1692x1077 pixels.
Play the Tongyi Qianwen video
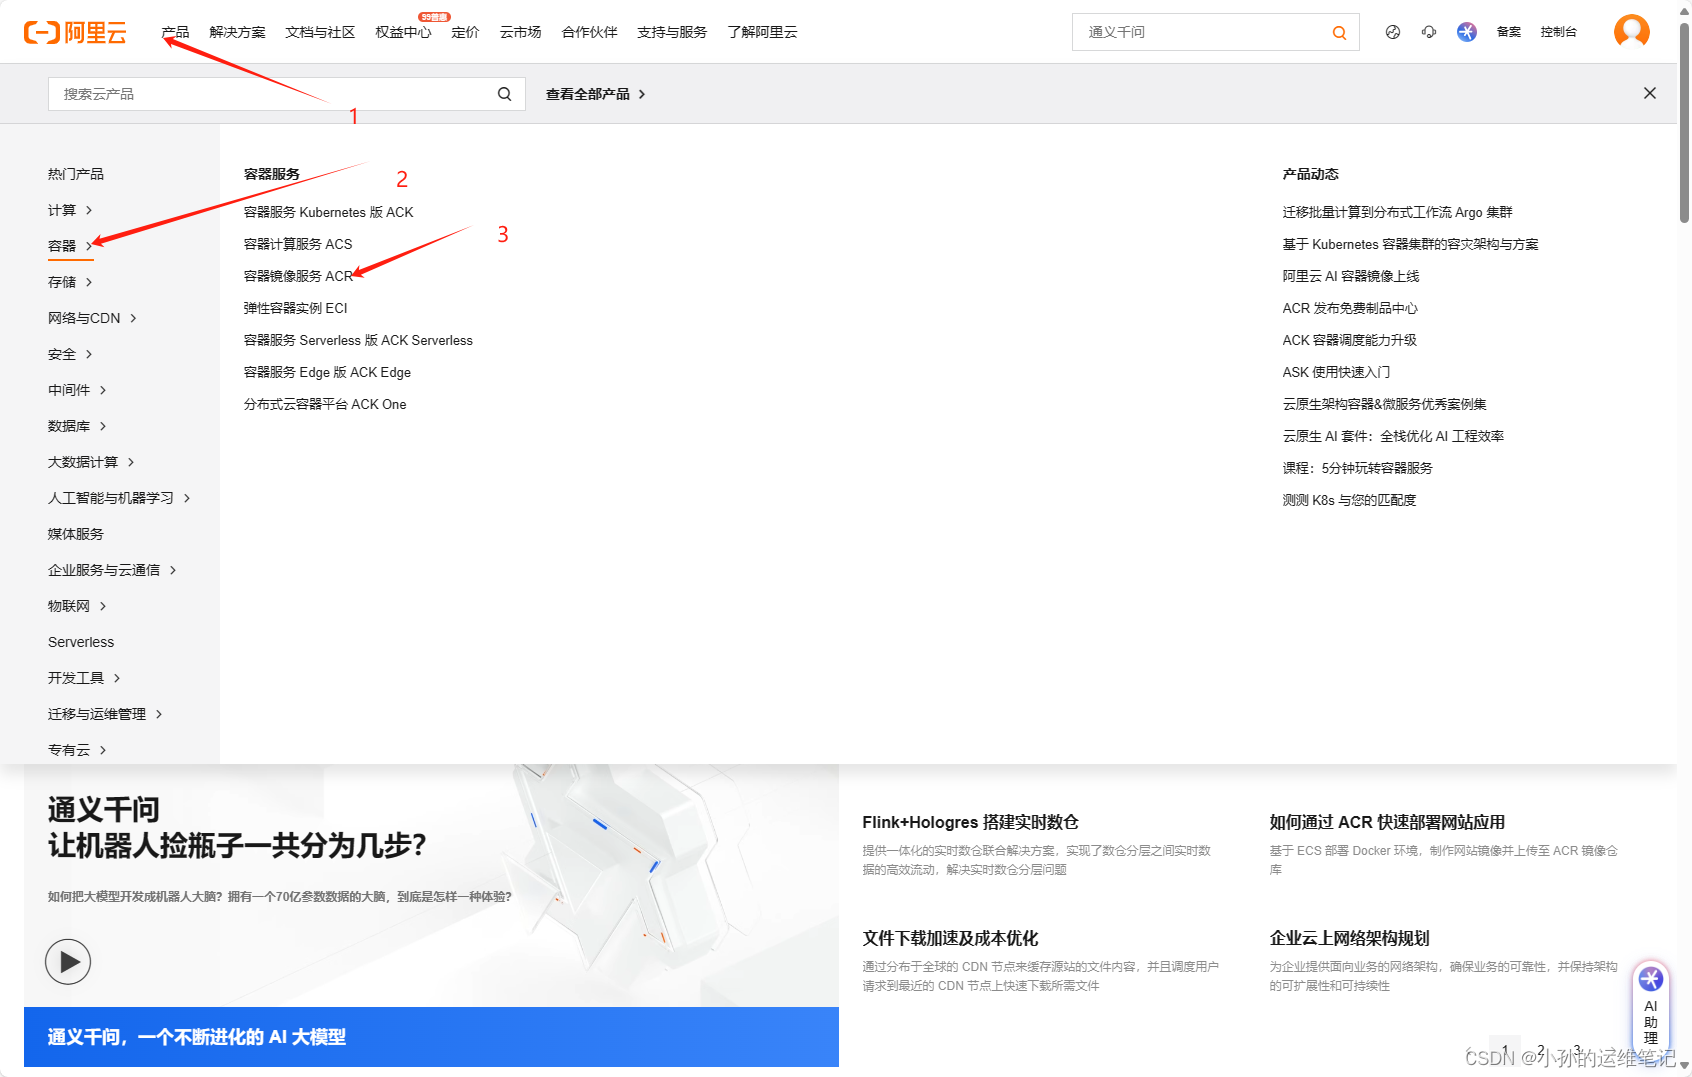click(x=68, y=962)
